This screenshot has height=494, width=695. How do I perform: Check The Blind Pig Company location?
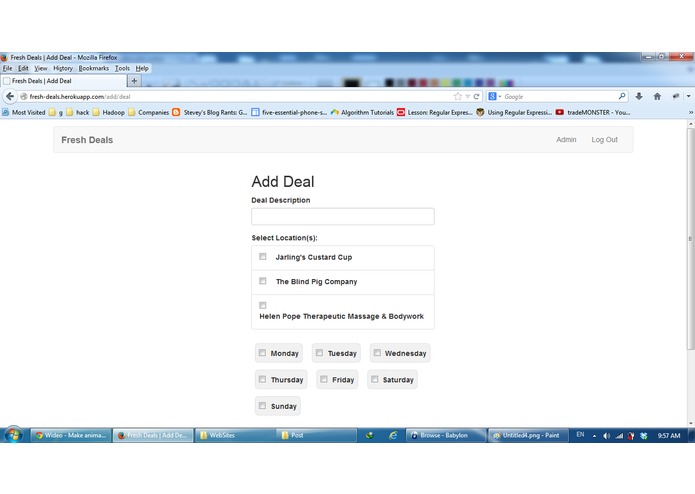[262, 281]
